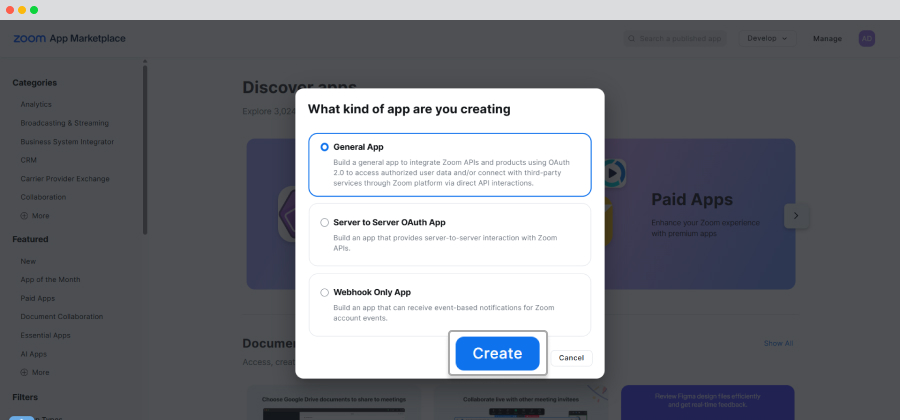The image size is (900, 420).
Task: Open the Figma design files card
Action: pyautogui.click(x=708, y=402)
